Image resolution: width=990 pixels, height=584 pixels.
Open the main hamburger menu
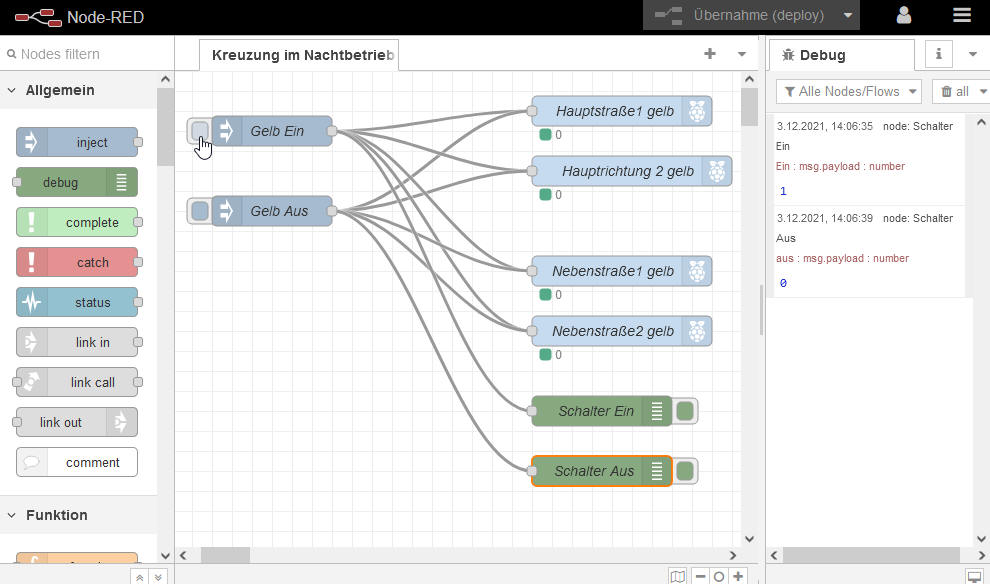962,15
